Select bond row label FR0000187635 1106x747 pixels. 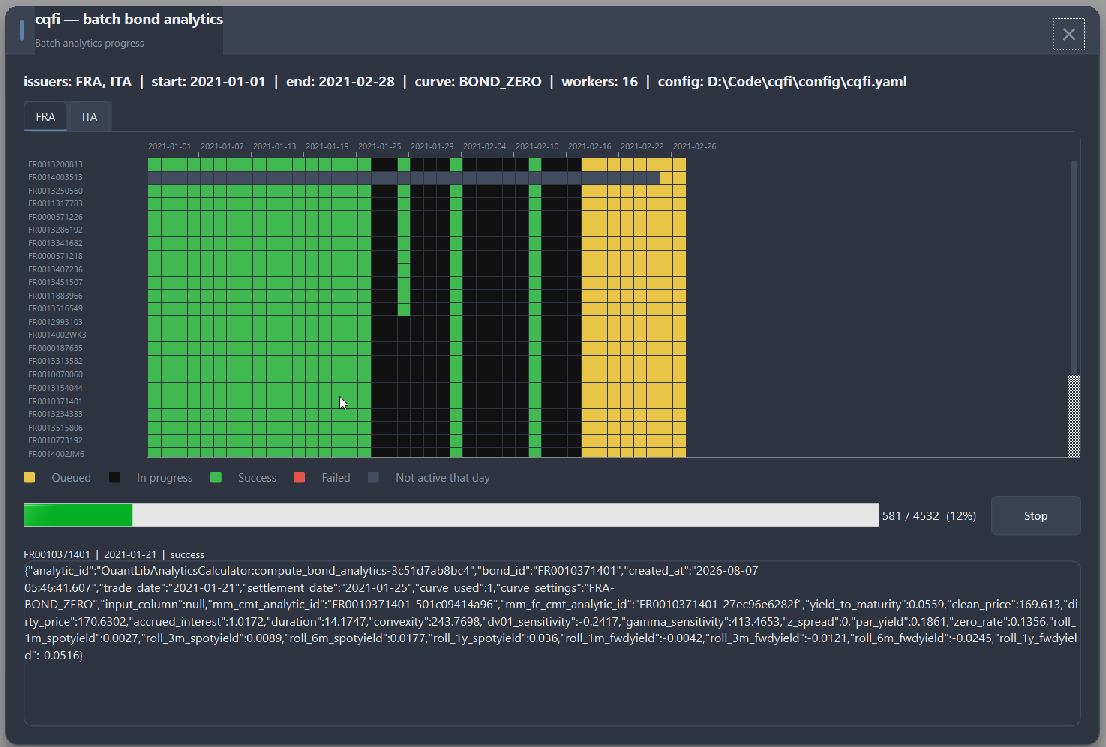click(x=55, y=348)
